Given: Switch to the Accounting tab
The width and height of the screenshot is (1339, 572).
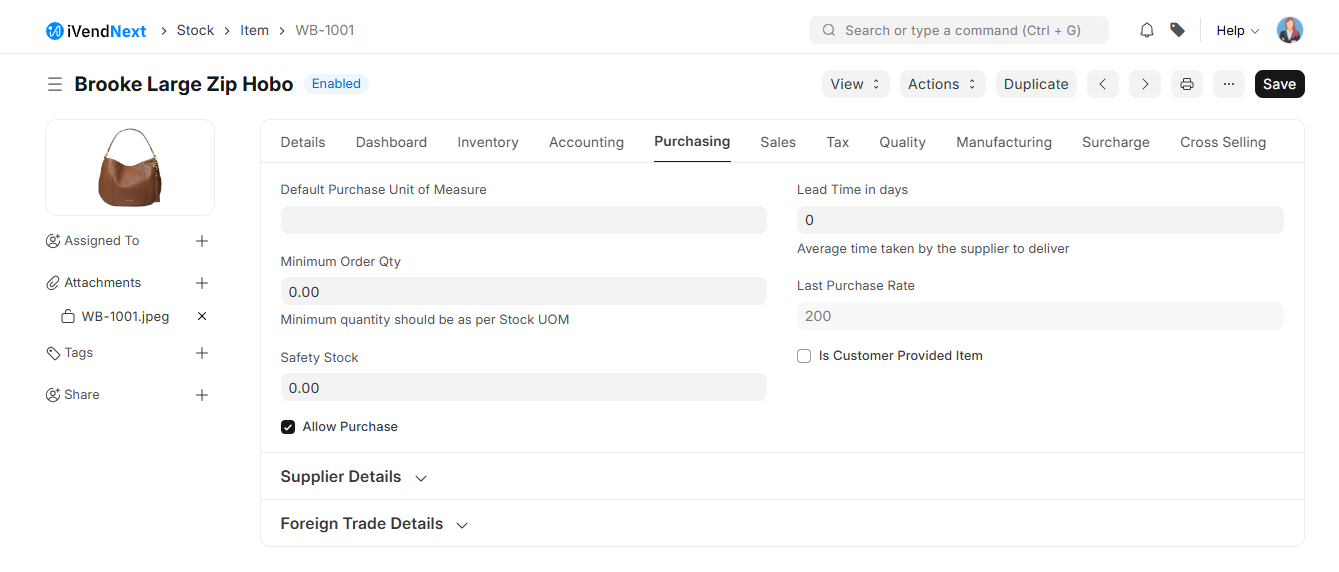Looking at the screenshot, I should click(586, 142).
